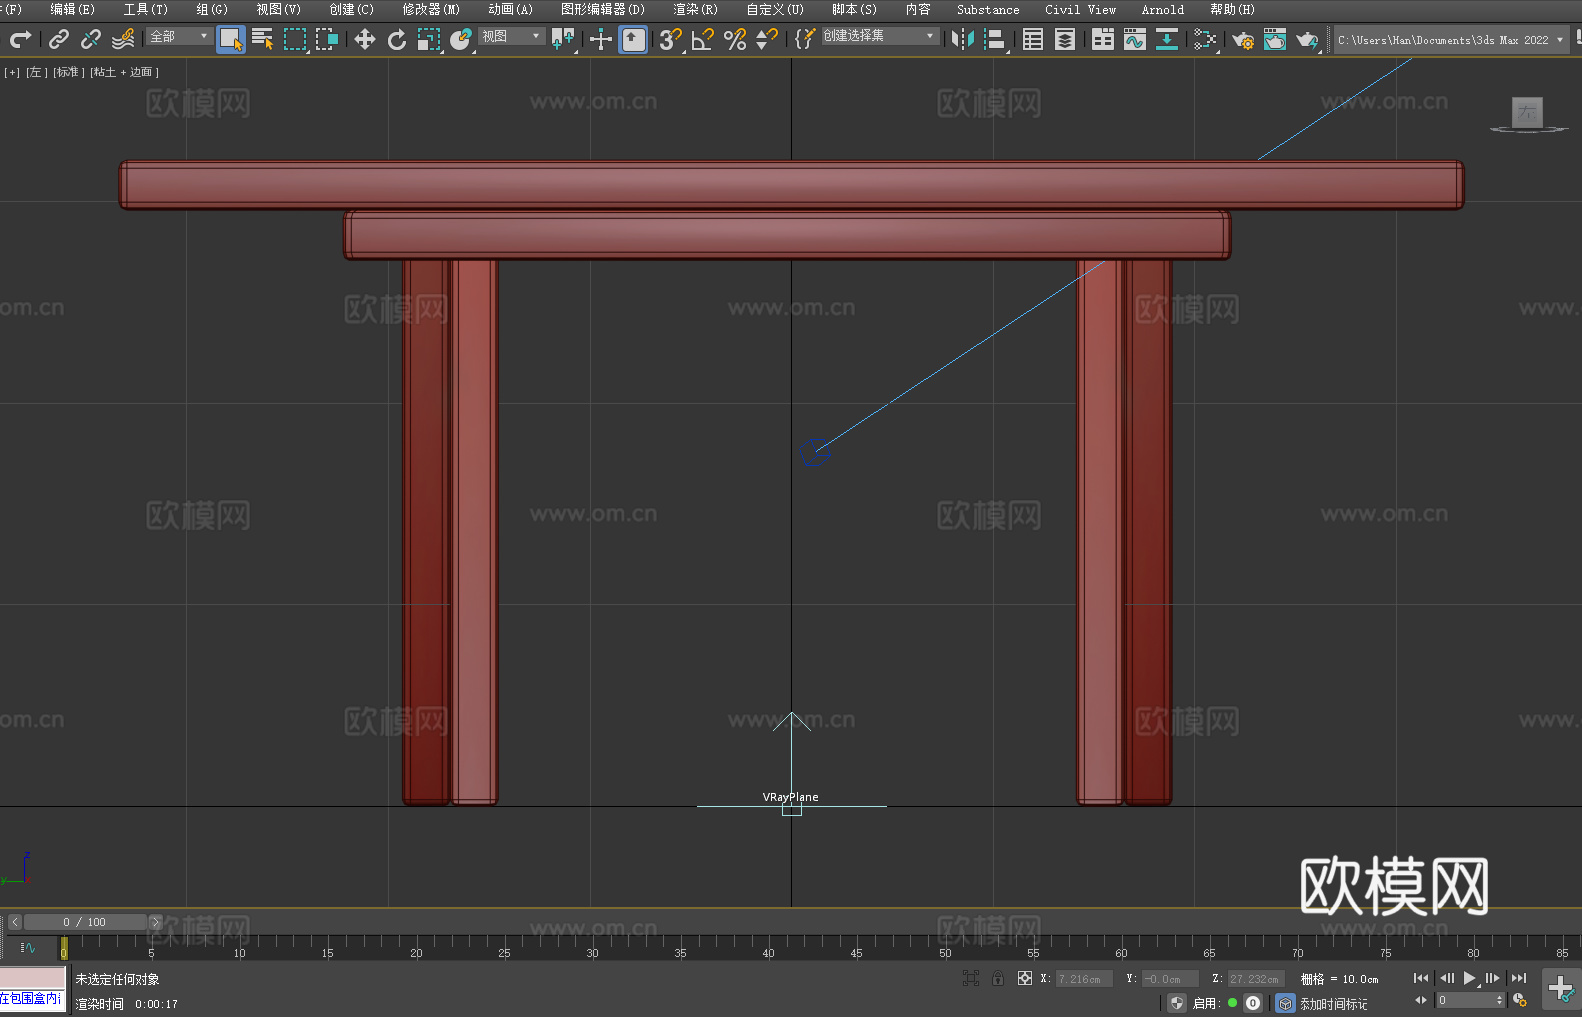
Task: Open the 编辑(E) menu
Action: [72, 9]
